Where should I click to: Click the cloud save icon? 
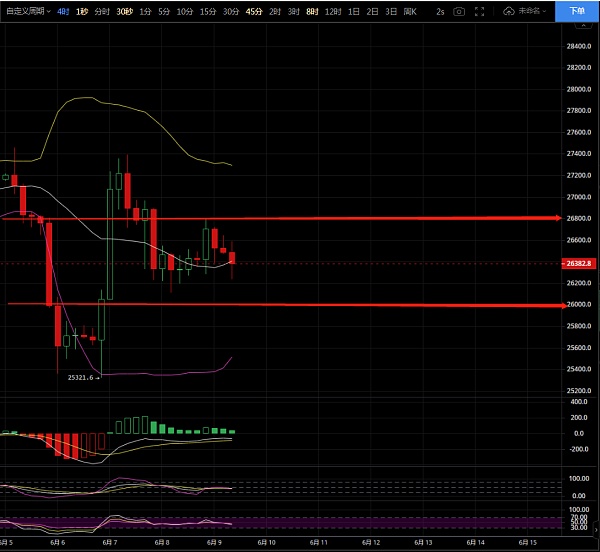[x=509, y=11]
